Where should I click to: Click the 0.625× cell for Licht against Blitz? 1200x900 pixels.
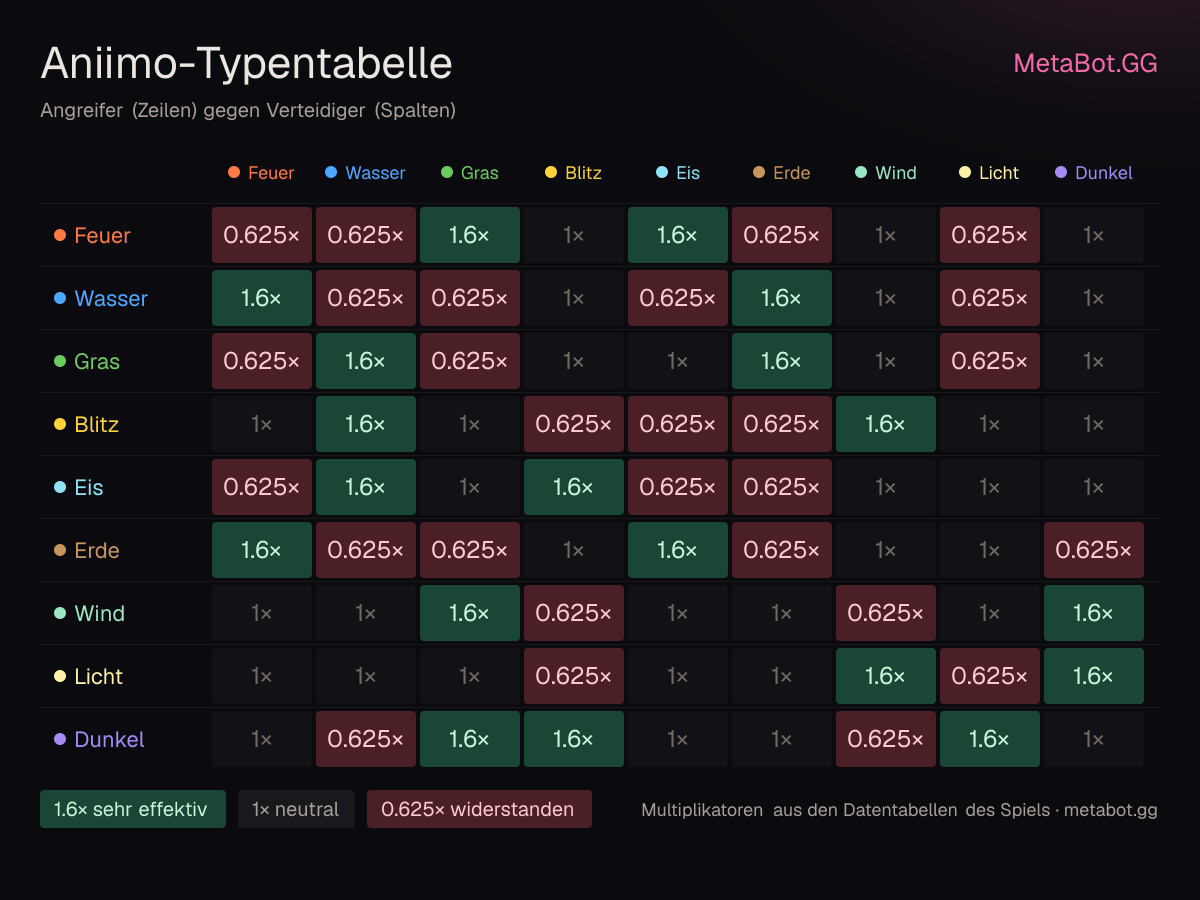point(574,676)
